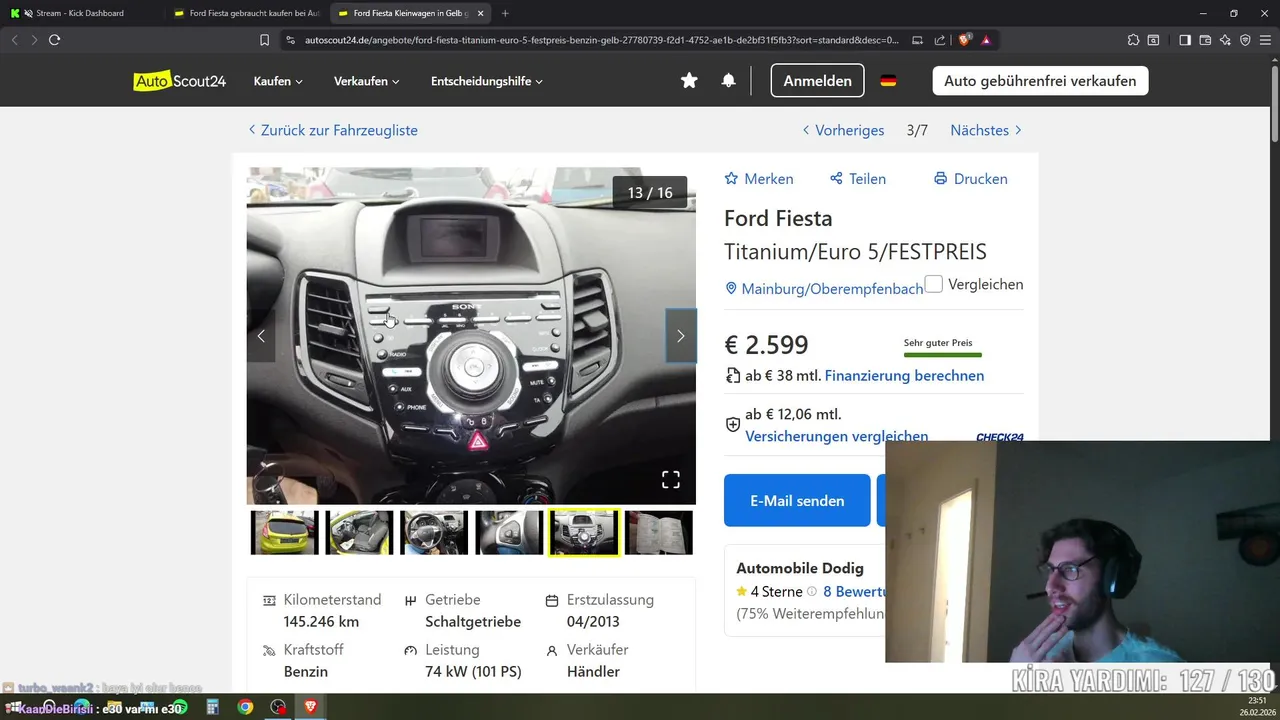Show previous gallery photo arrow

[x=261, y=336]
